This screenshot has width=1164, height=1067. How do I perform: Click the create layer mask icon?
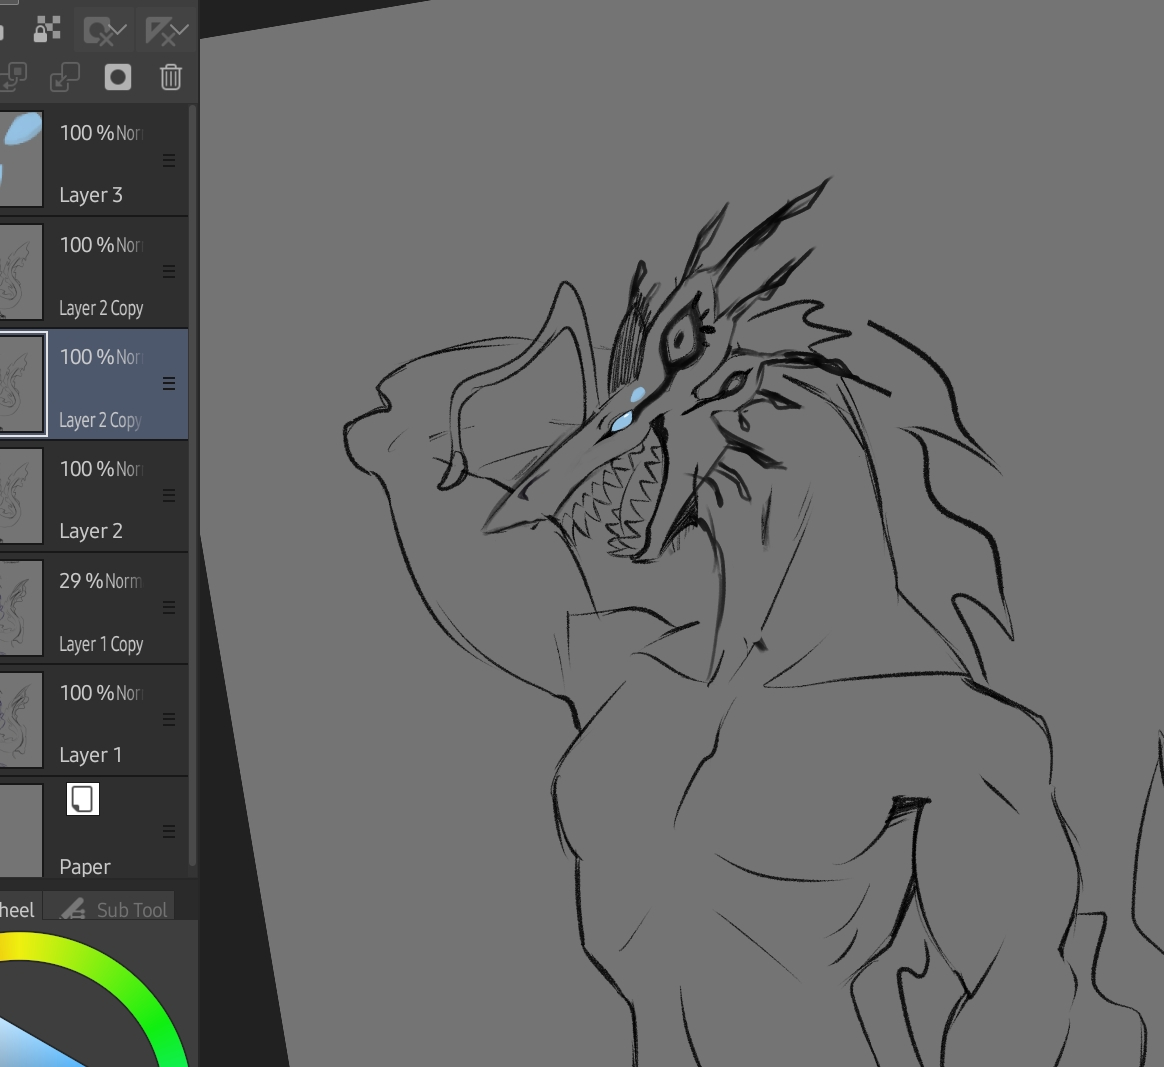tap(118, 77)
